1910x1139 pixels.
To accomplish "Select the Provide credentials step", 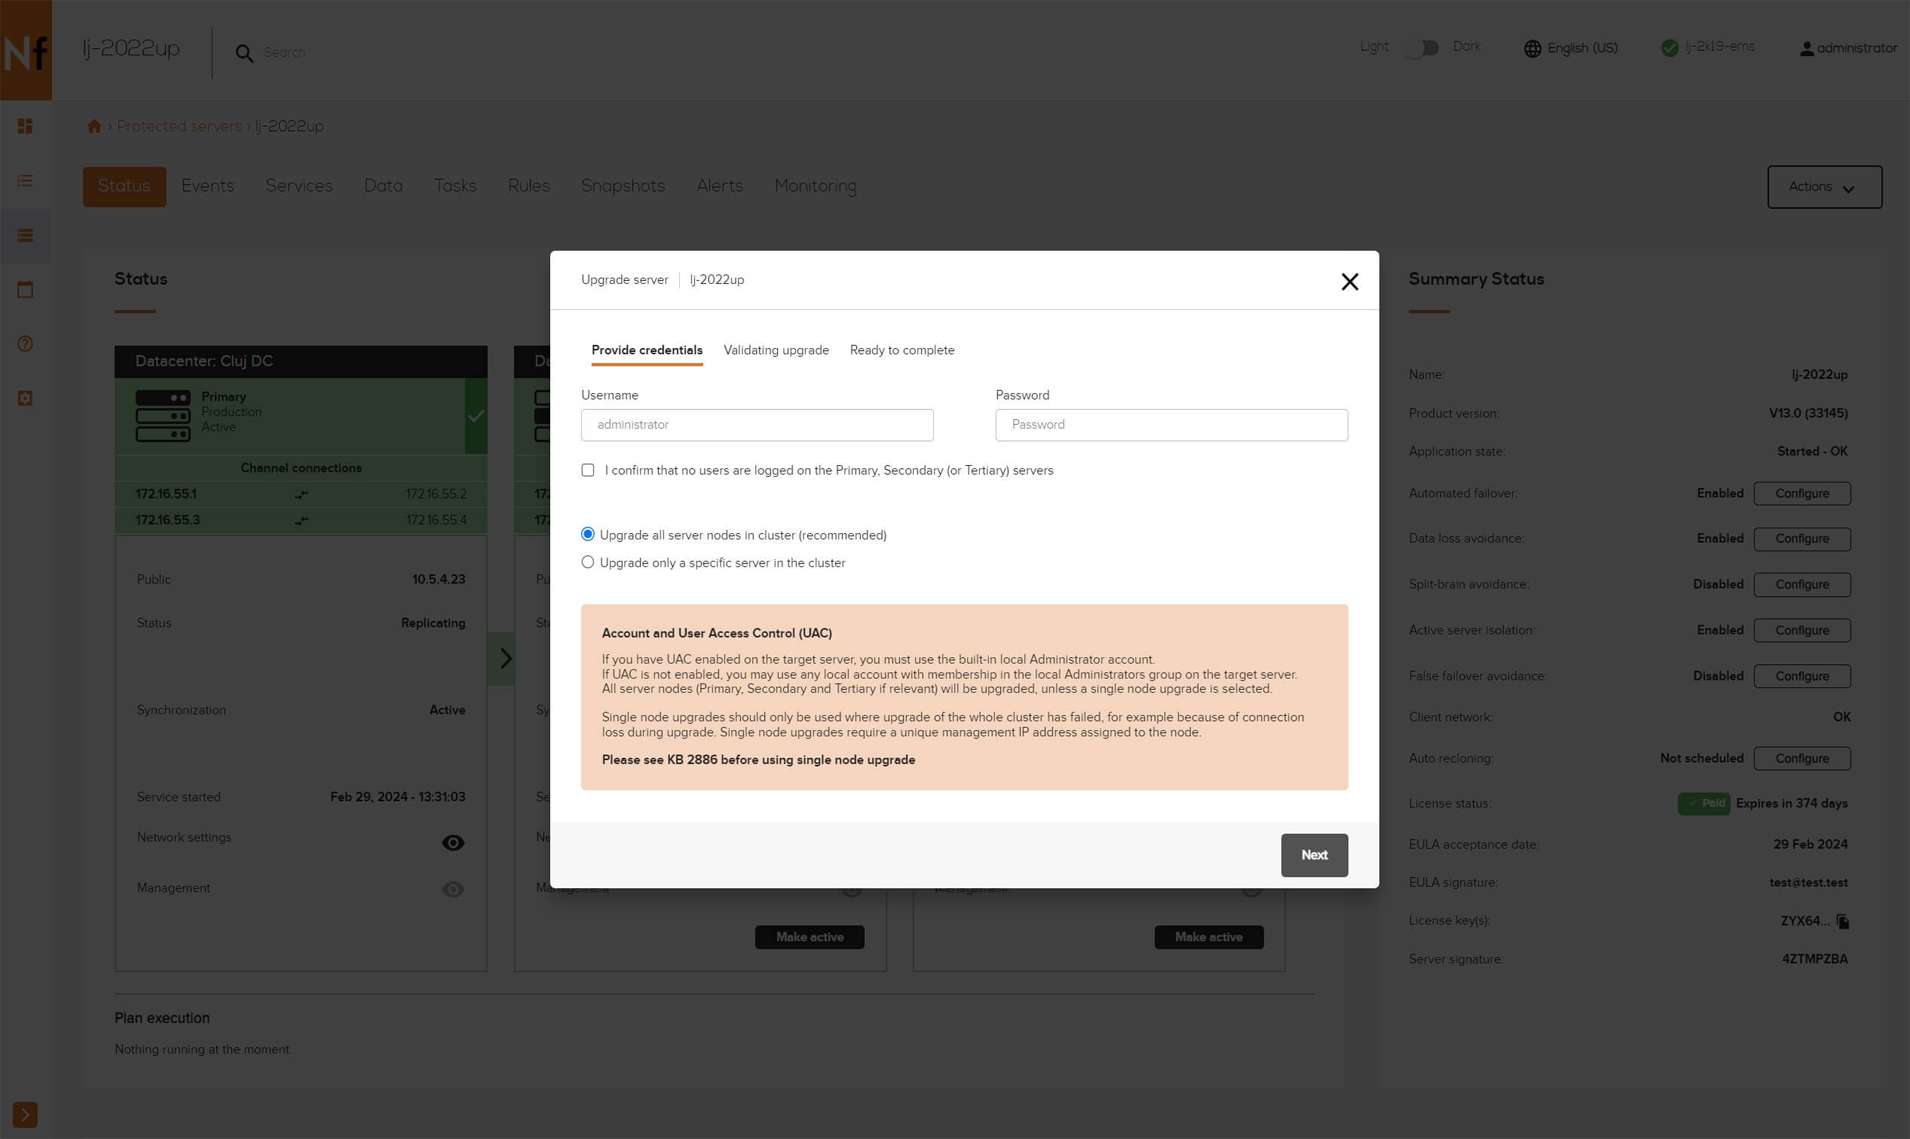I will (647, 351).
